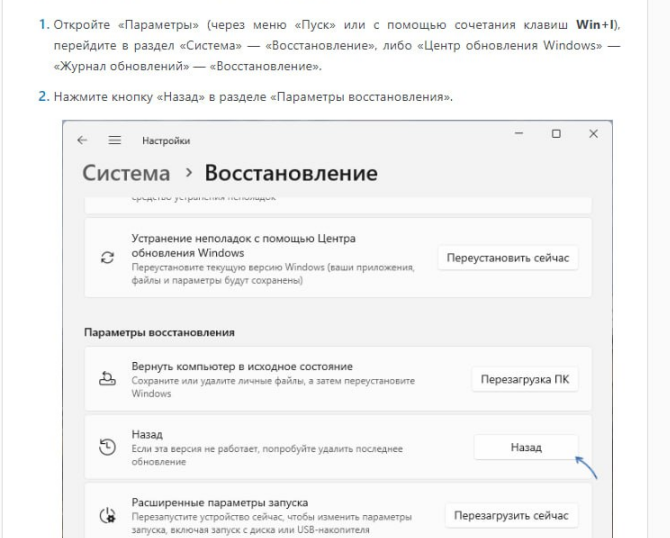The width and height of the screenshot is (670, 538).
Task: Open the hamburger navigation menu
Action: pyautogui.click(x=114, y=141)
